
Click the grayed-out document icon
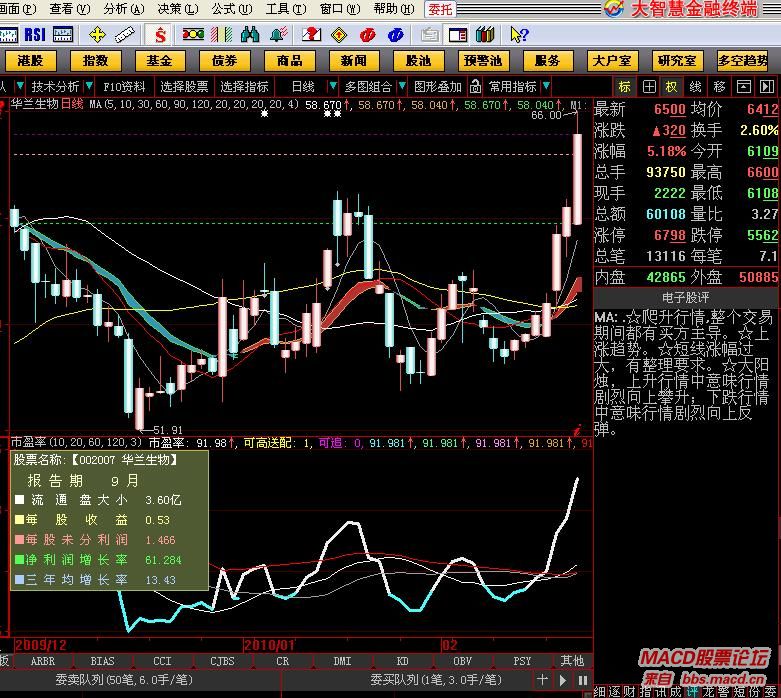[x=430, y=34]
